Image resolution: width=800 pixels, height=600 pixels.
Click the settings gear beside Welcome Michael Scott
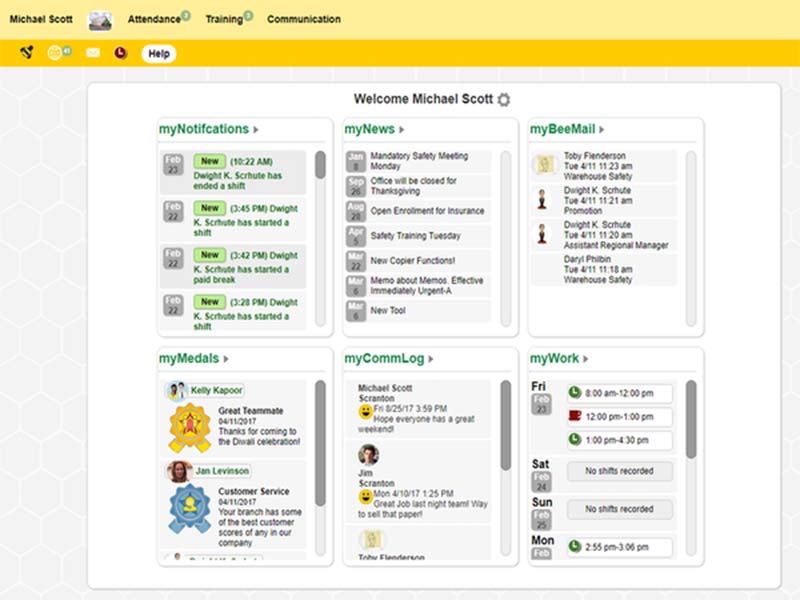pyautogui.click(x=503, y=100)
